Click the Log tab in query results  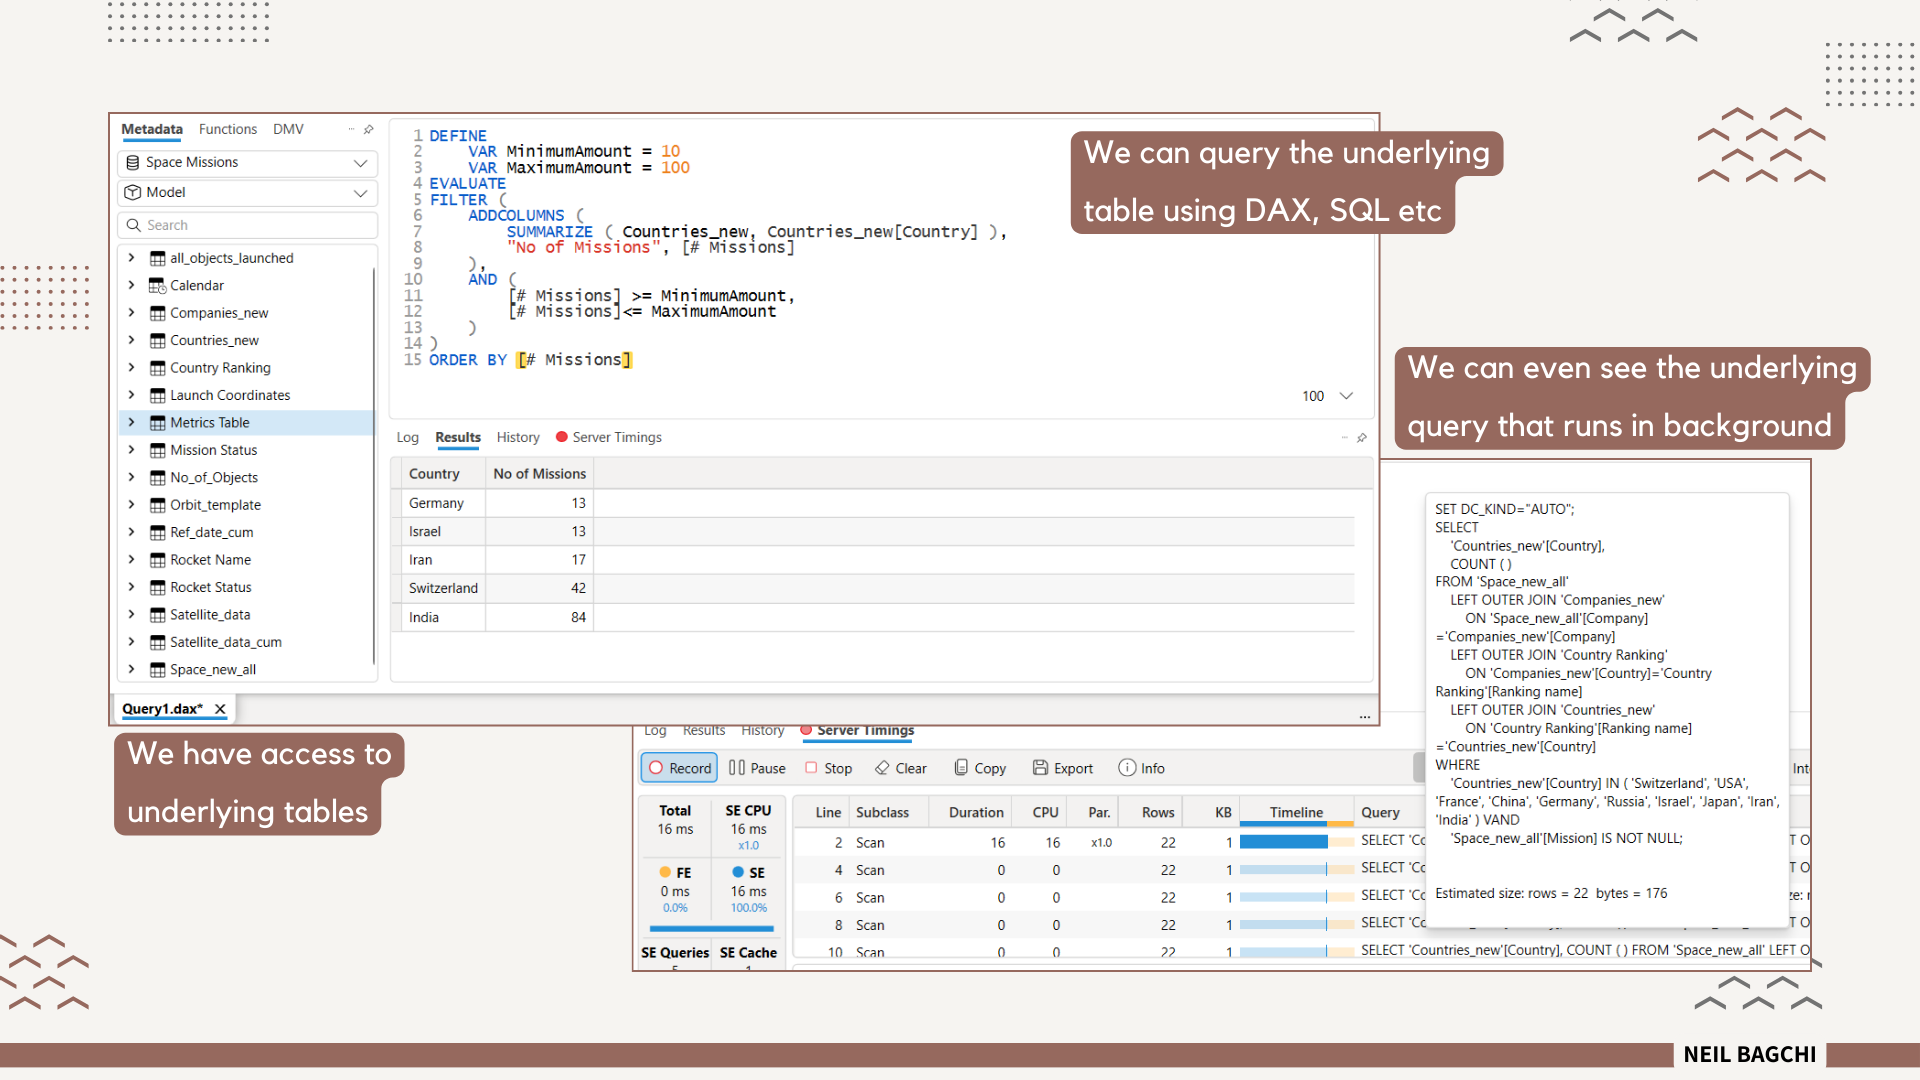pos(410,436)
